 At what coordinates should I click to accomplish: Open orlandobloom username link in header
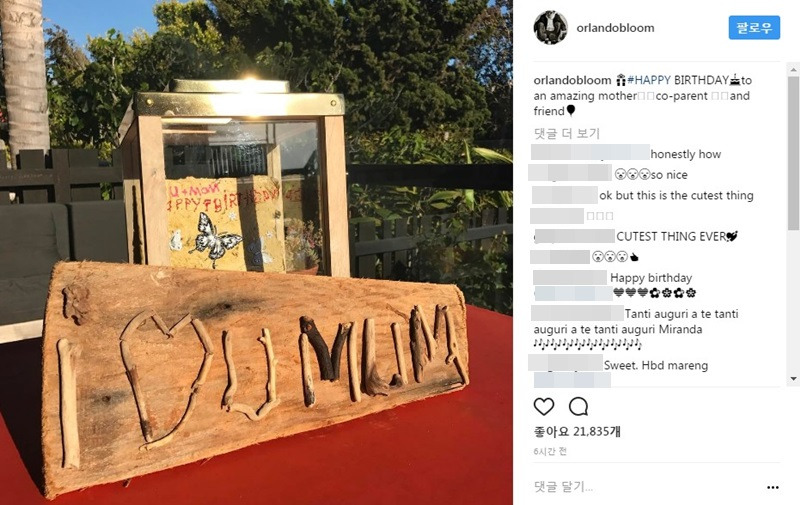[615, 28]
